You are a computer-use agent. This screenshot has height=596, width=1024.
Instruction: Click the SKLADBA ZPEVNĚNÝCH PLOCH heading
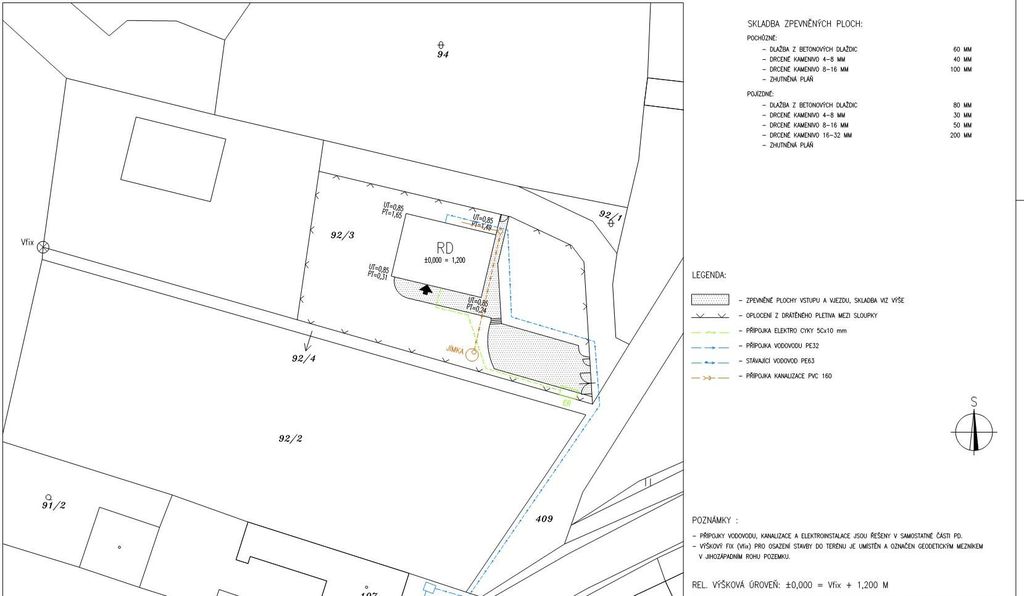point(803,23)
